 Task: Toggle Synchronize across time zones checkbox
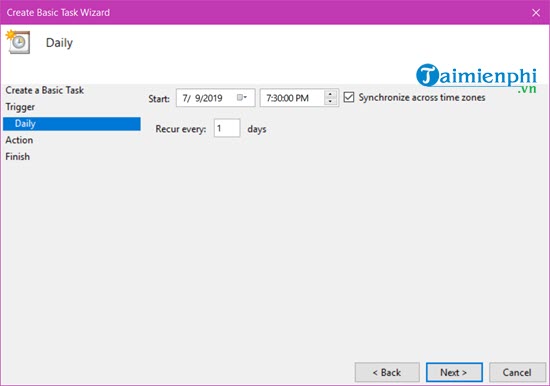pos(349,97)
